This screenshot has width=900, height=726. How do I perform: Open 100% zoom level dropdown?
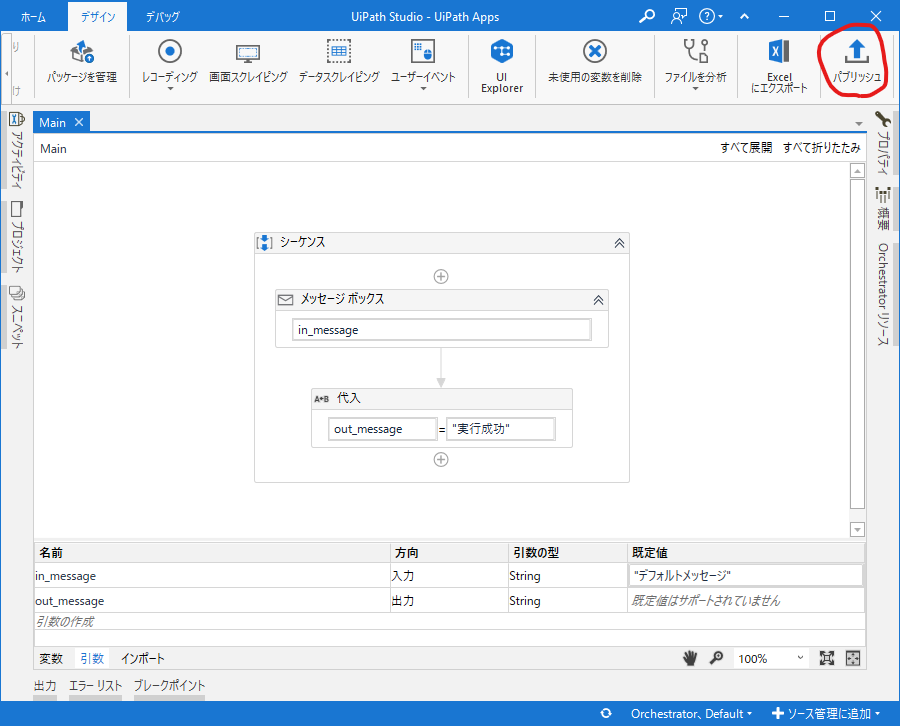800,658
